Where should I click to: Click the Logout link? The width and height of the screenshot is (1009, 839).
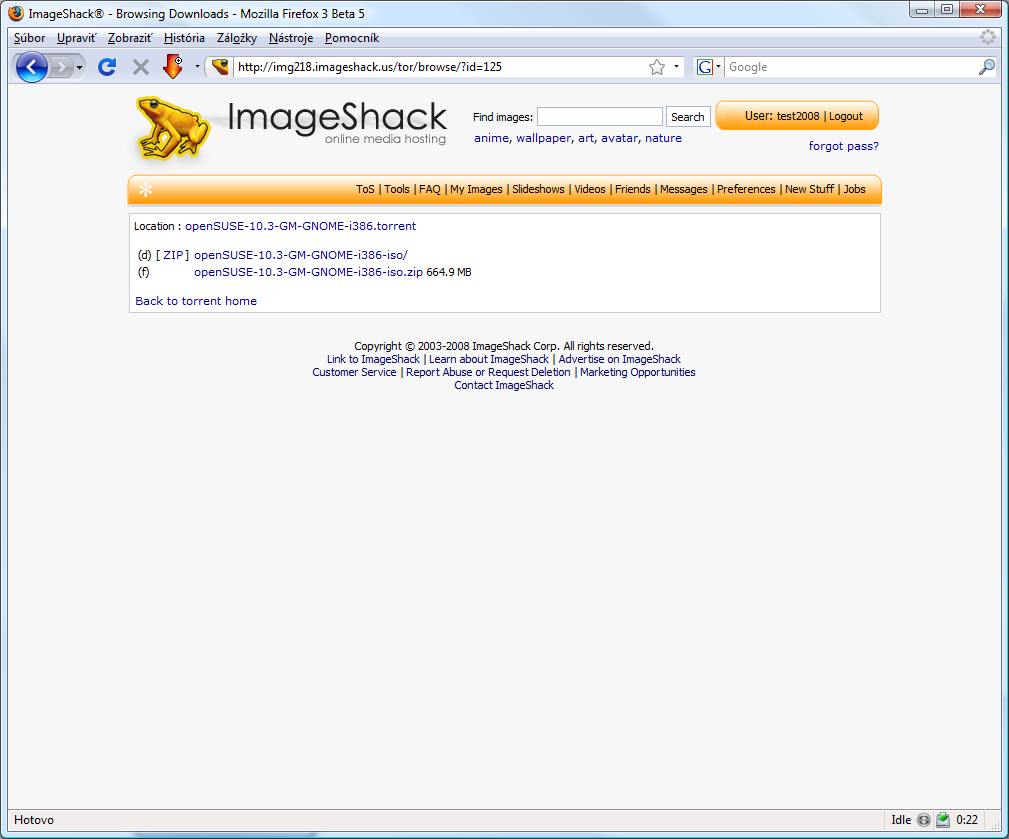pos(846,116)
